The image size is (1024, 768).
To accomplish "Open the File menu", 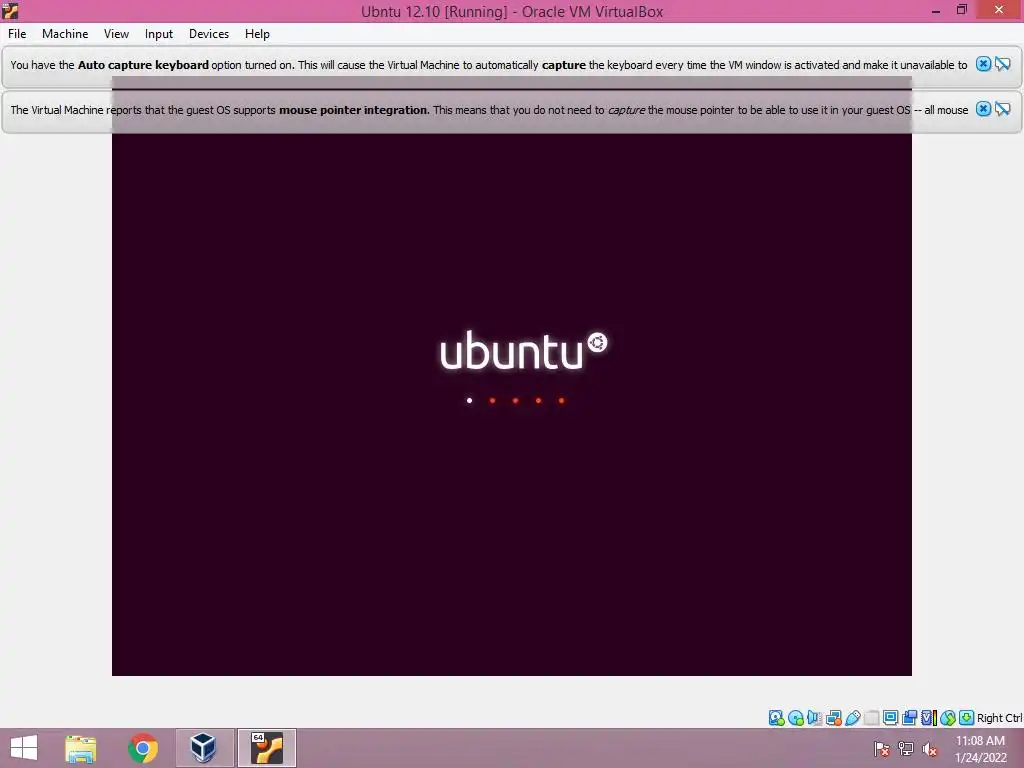I will [x=17, y=34].
